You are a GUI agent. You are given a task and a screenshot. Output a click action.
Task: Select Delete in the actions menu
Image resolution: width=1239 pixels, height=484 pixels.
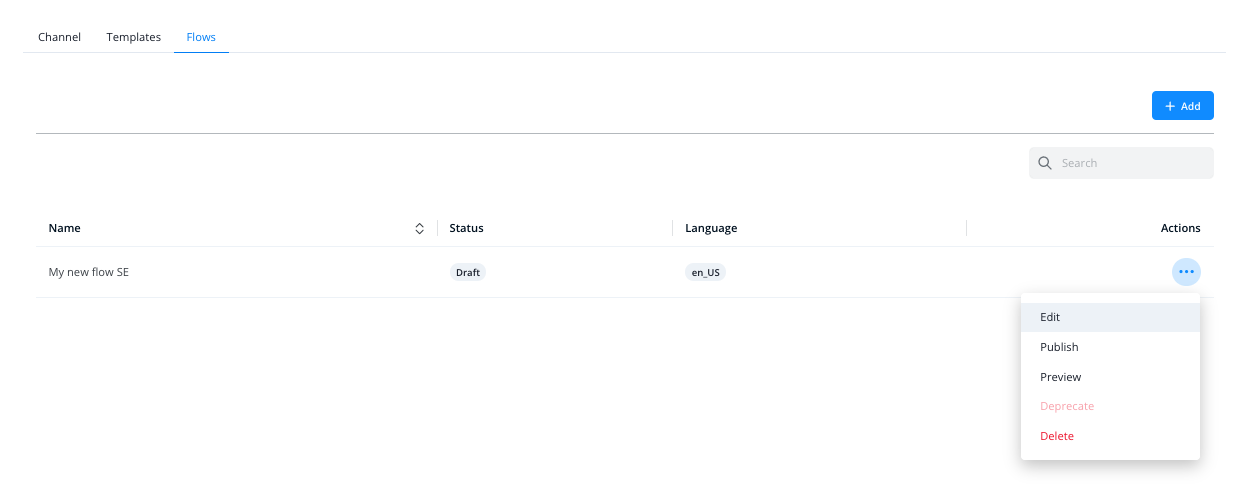[x=1110, y=436]
